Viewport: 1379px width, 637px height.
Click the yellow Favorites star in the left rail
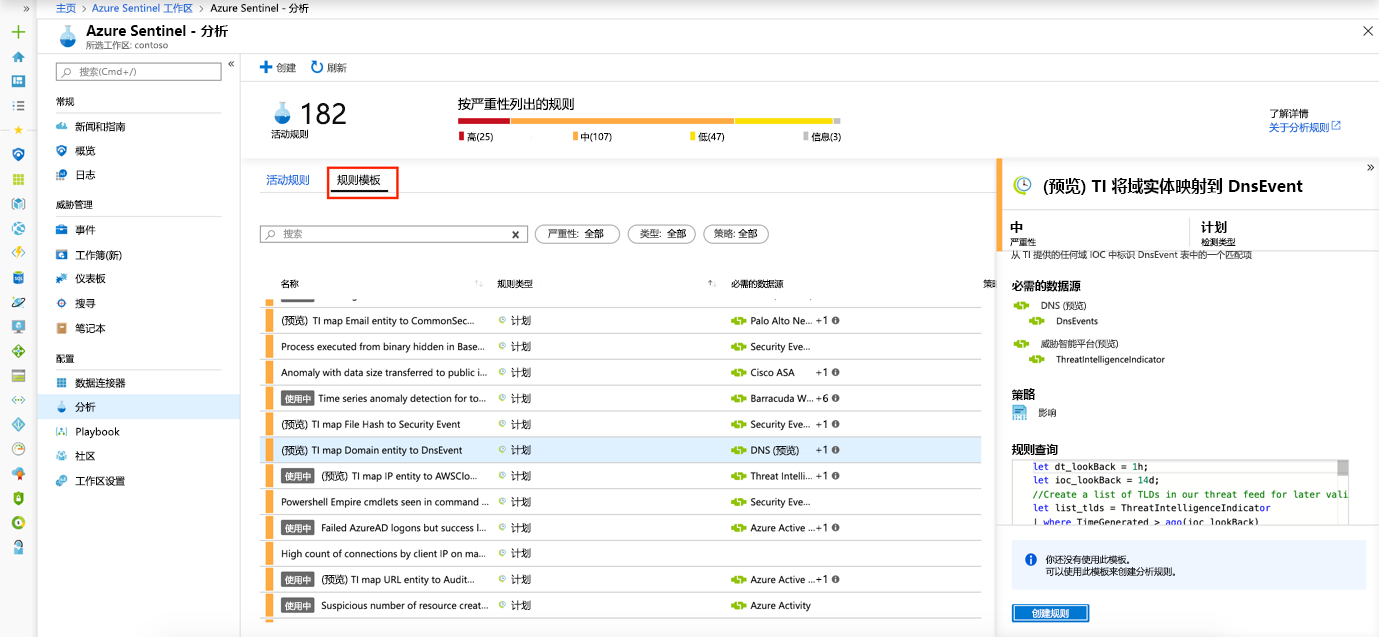[18, 130]
